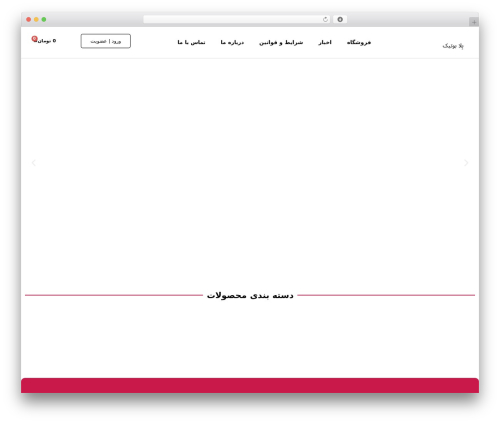Open a new tab with plus button
This screenshot has width=500, height=423.
pos(474,22)
